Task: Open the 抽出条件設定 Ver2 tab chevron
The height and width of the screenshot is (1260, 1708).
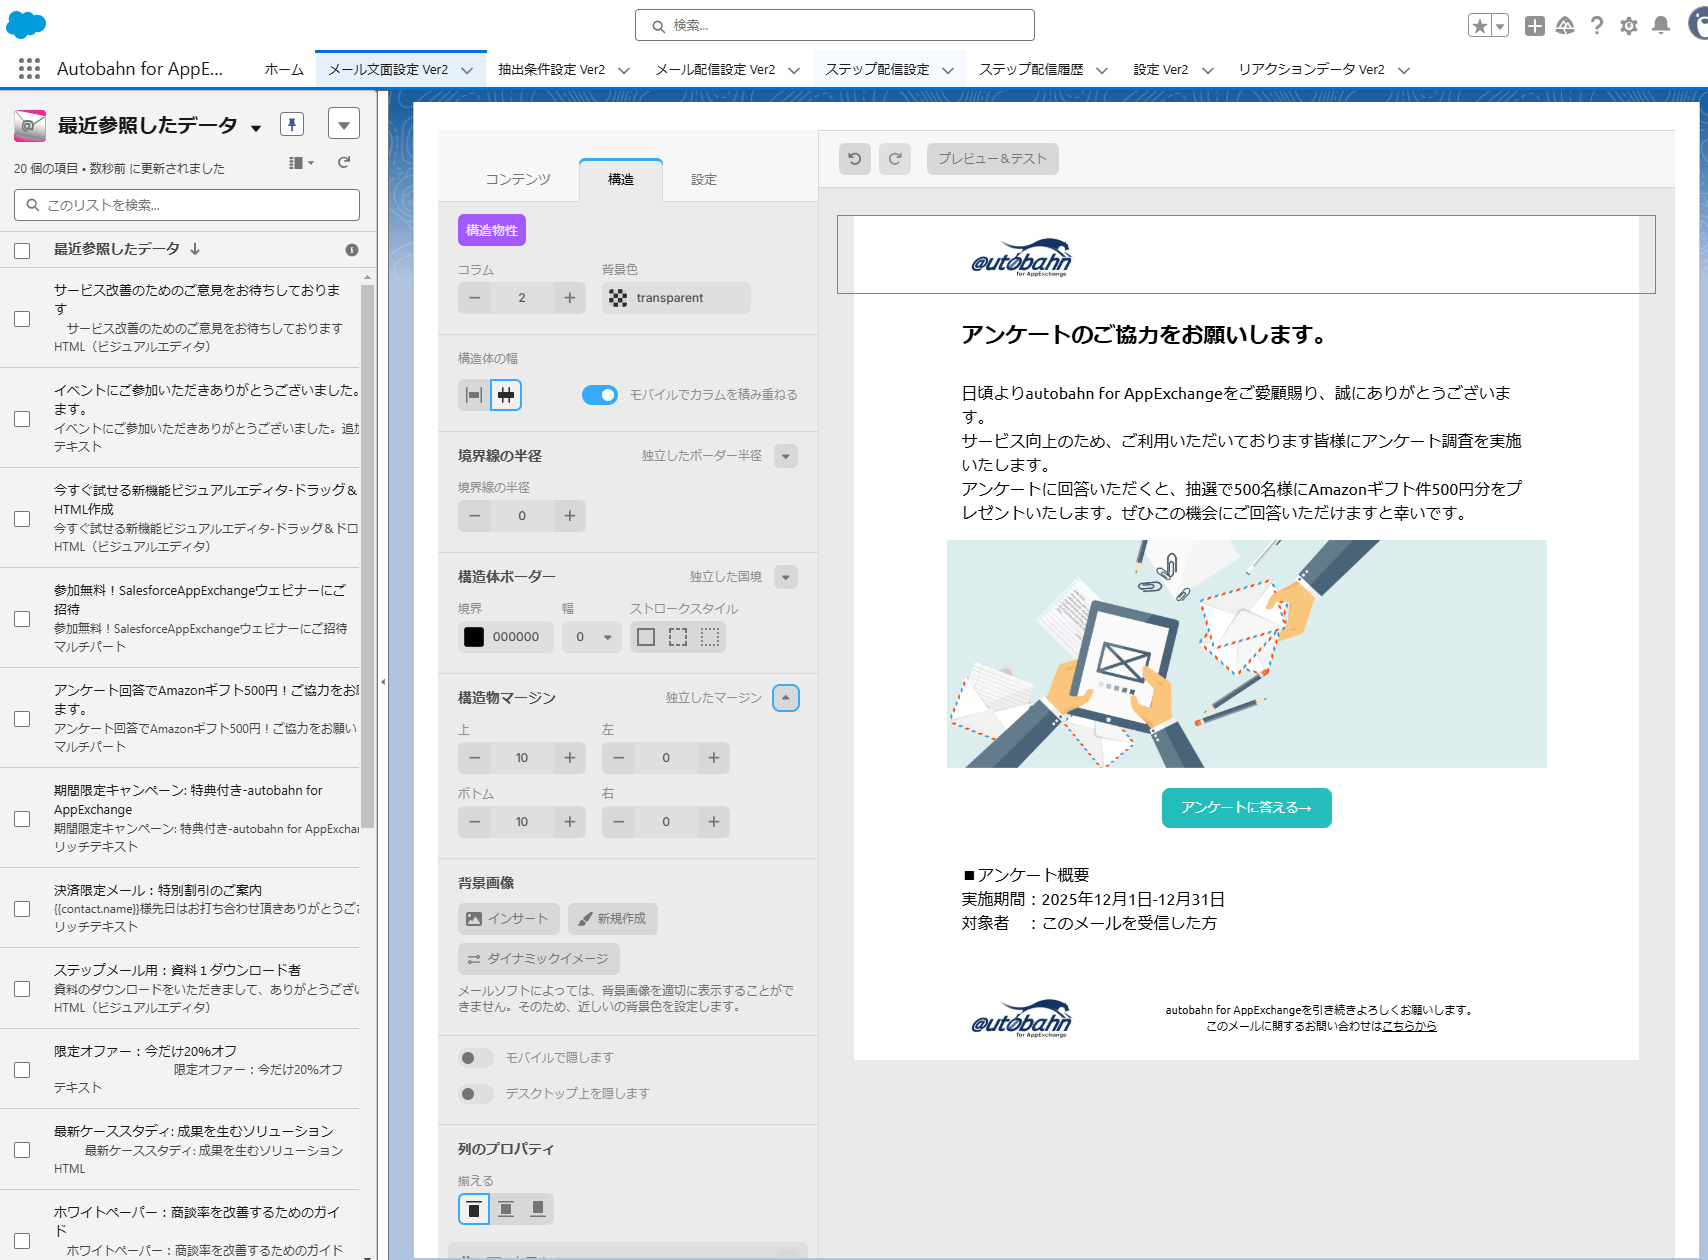Action: pyautogui.click(x=624, y=70)
